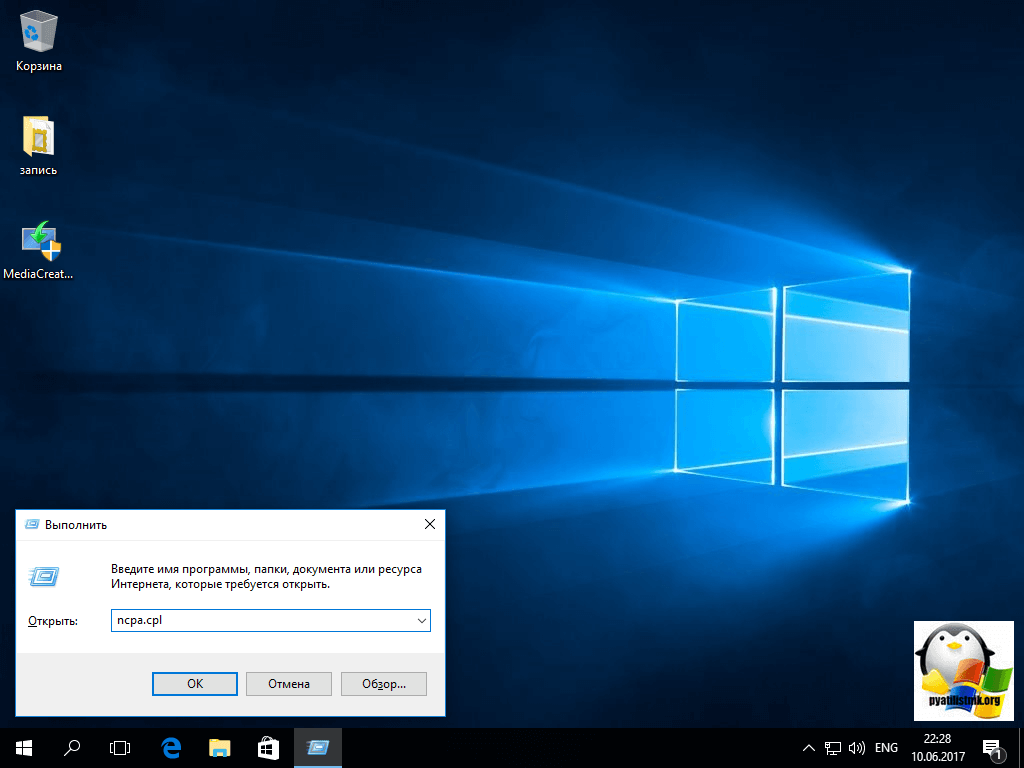The height and width of the screenshot is (768, 1024).
Task: Open the Windows Store taskbar icon
Action: click(x=268, y=748)
